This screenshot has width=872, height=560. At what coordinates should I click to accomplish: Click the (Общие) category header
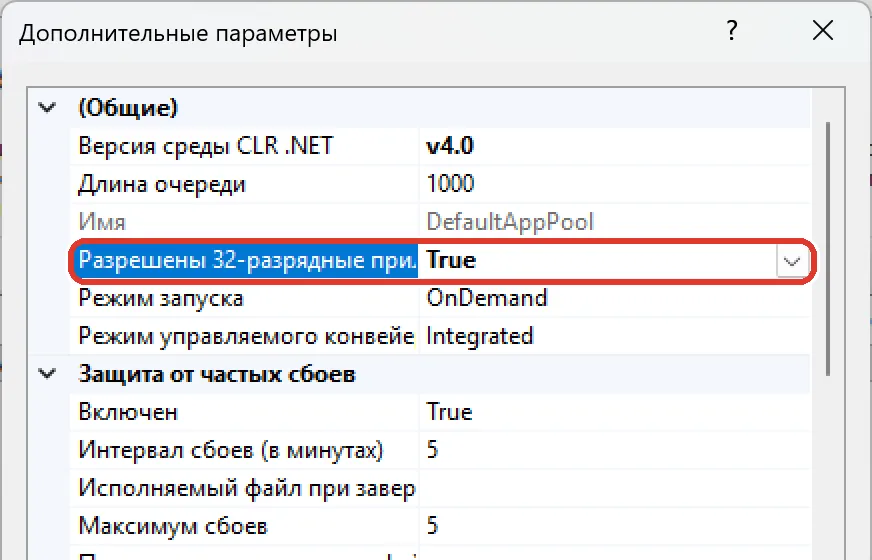coord(128,107)
